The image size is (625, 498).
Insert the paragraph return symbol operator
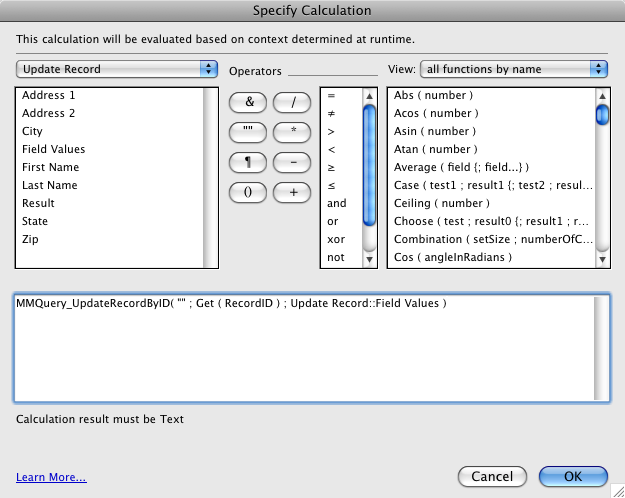[248, 162]
